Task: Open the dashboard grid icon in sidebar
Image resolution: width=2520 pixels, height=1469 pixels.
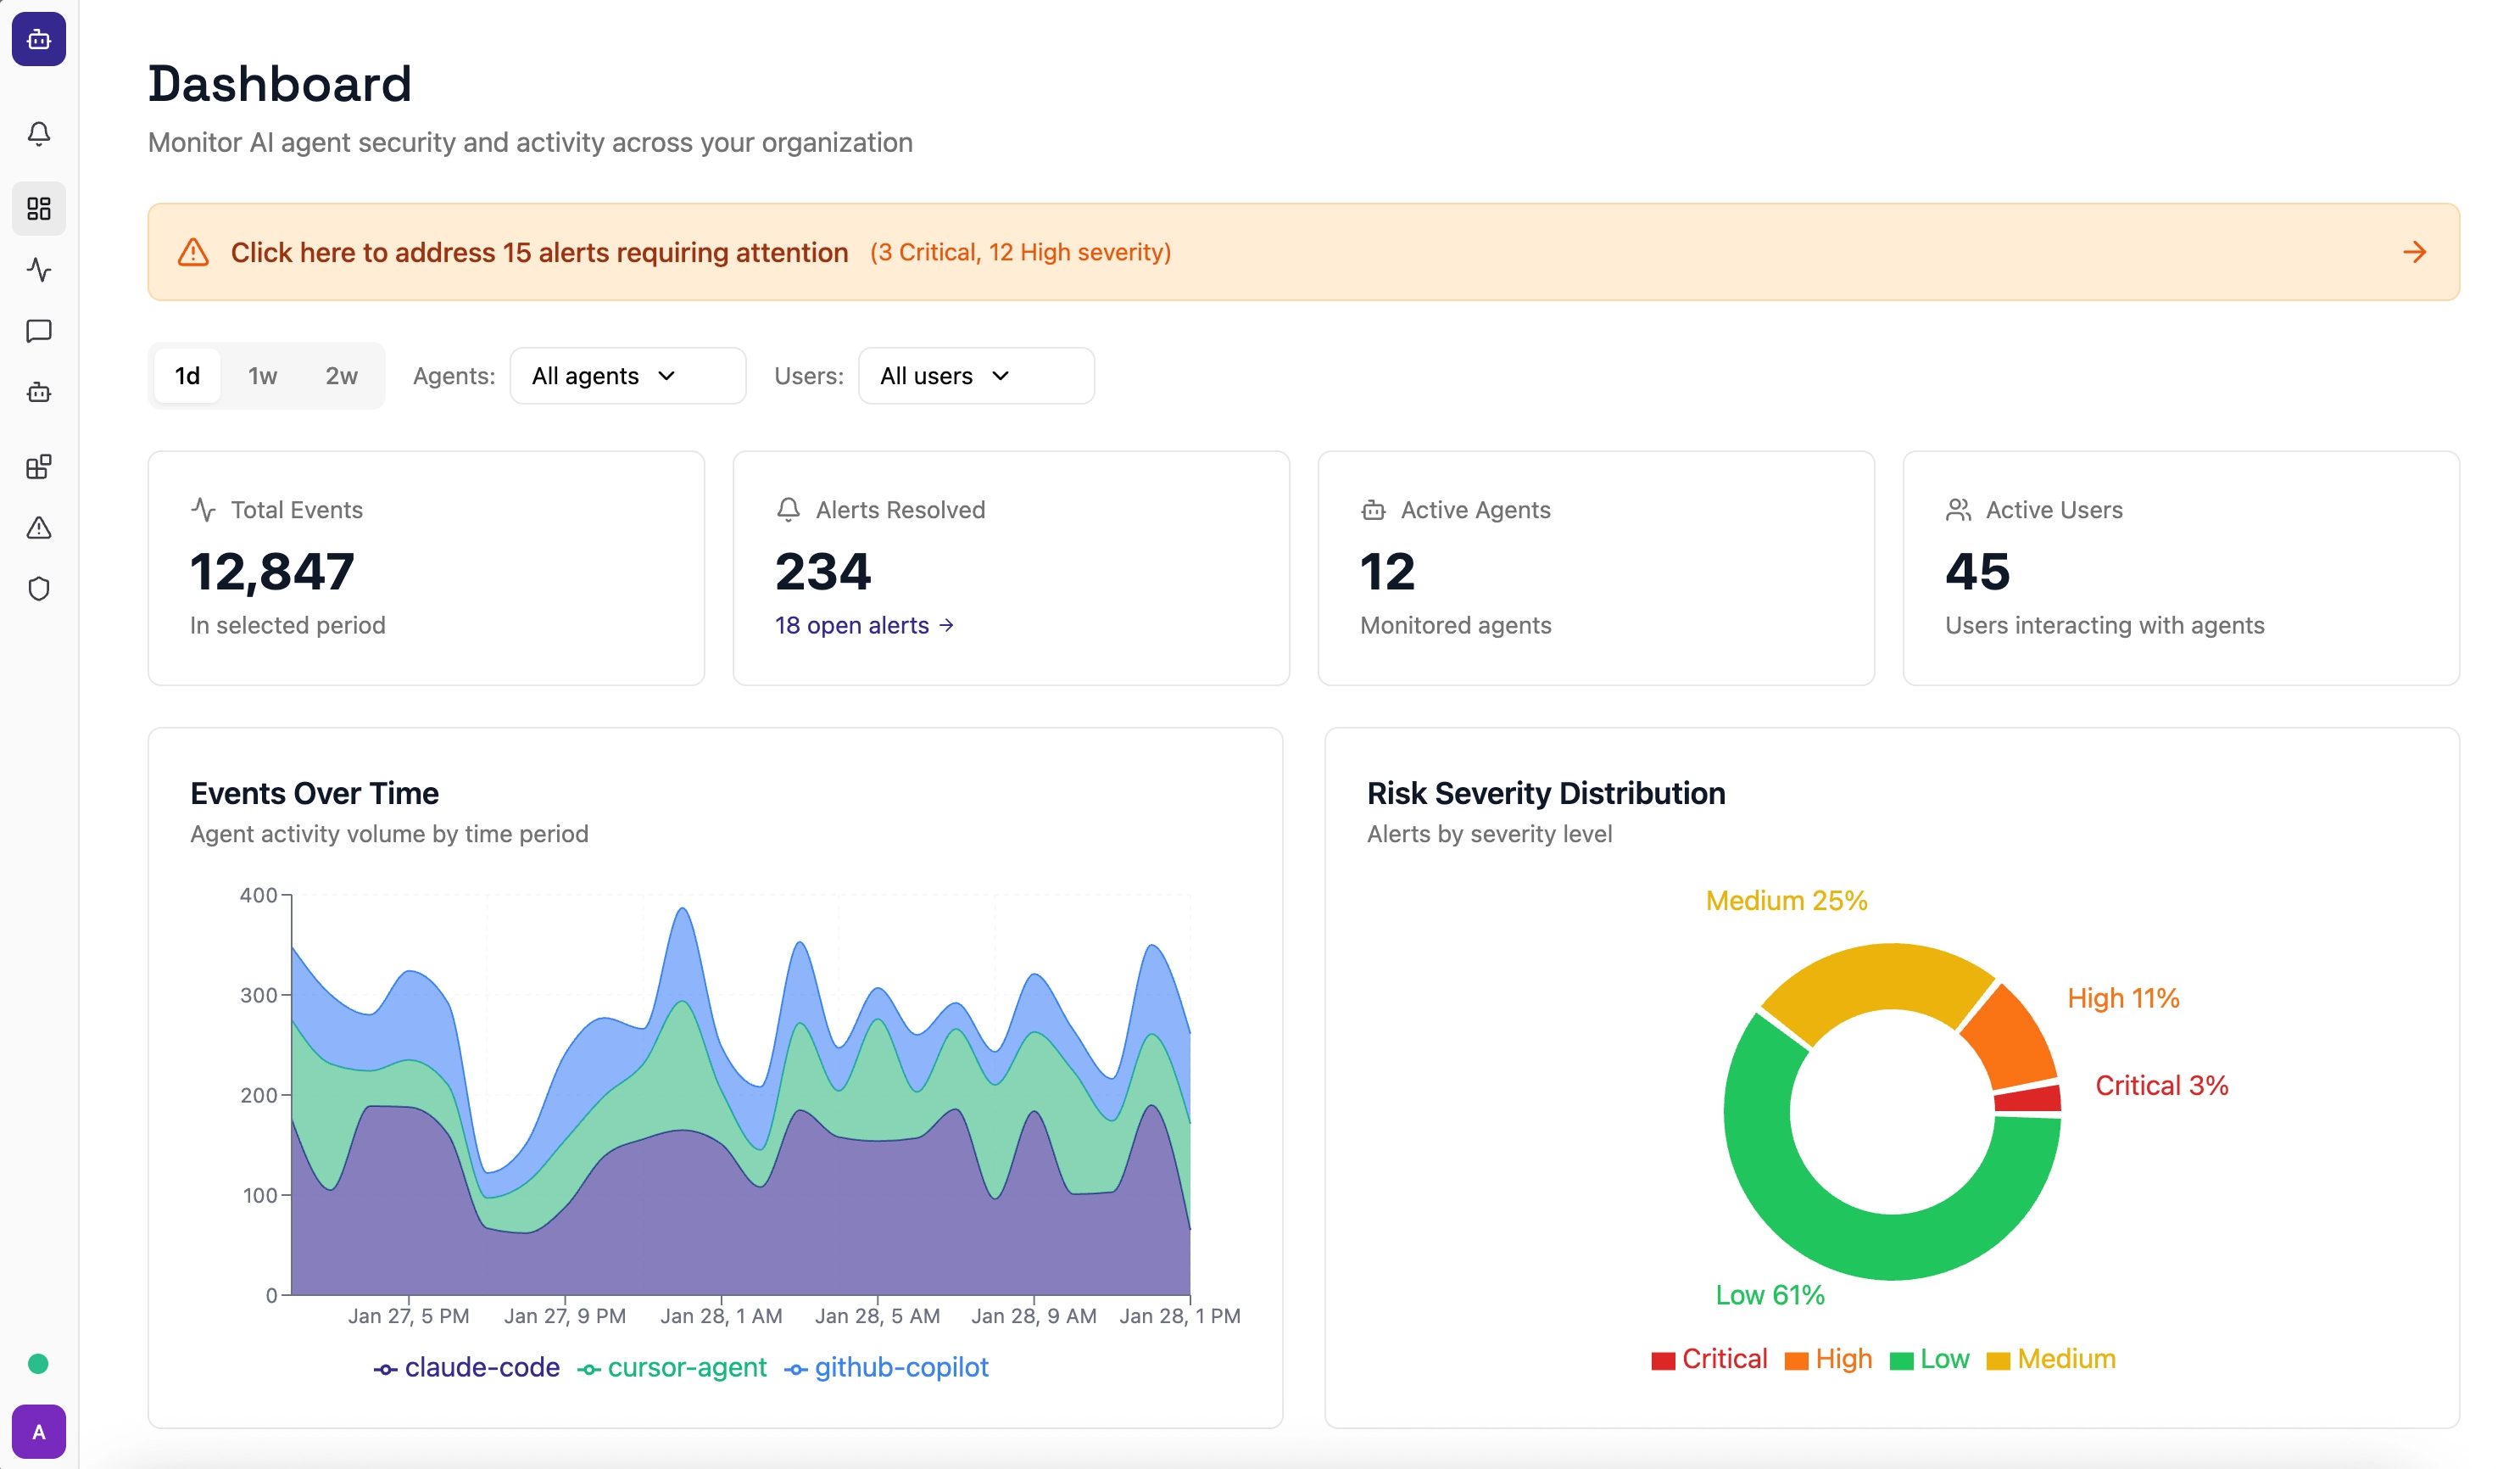Action: 39,208
